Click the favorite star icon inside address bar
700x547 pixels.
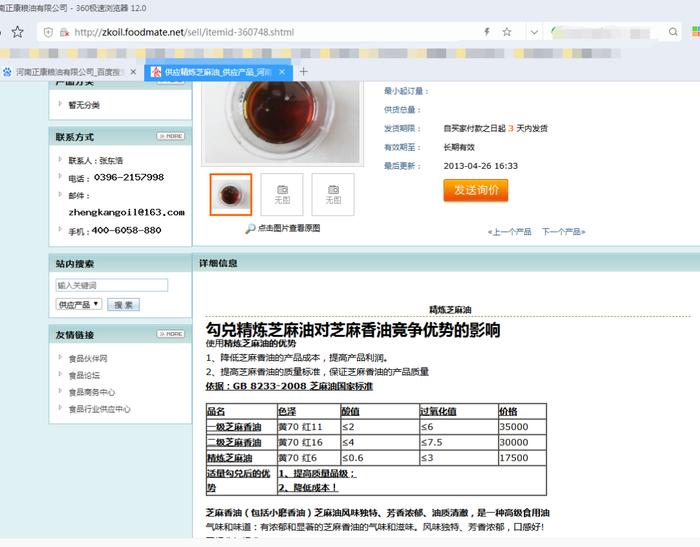[x=507, y=32]
